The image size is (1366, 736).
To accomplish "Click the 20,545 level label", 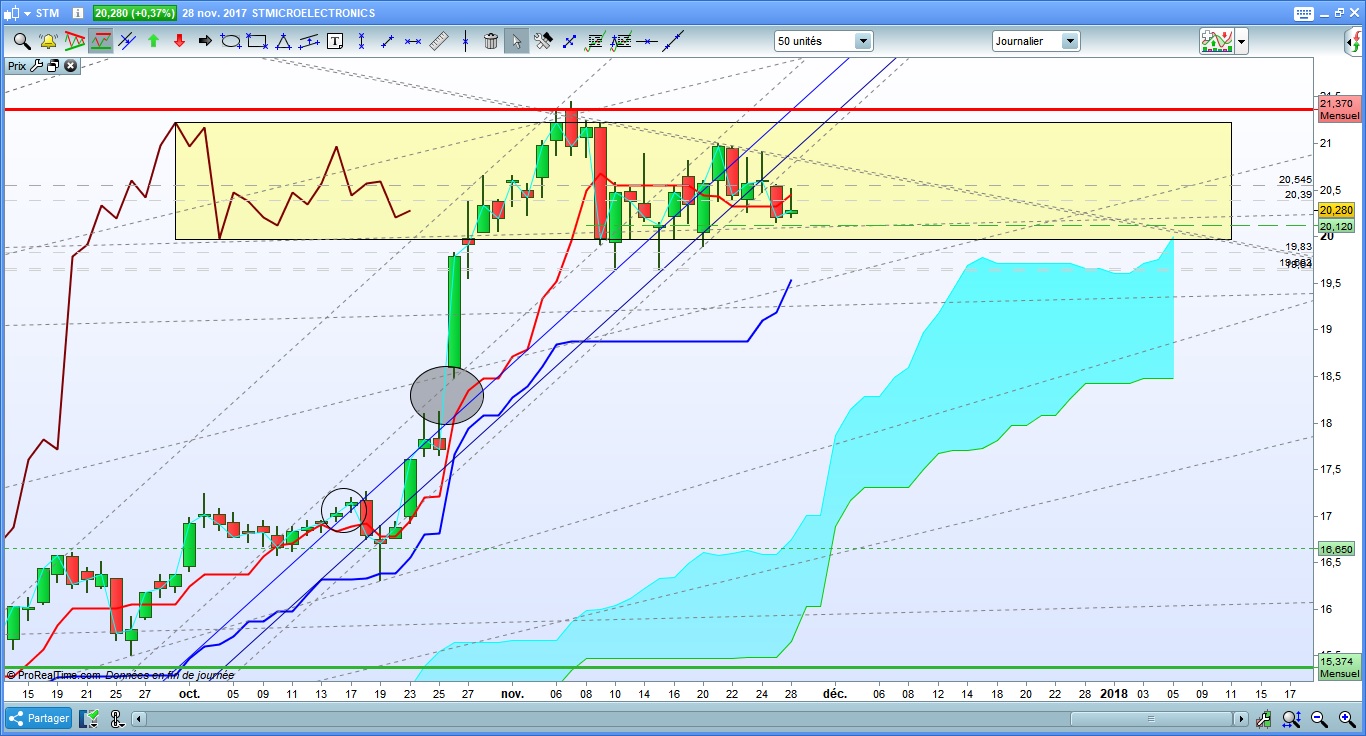I will [1295, 180].
